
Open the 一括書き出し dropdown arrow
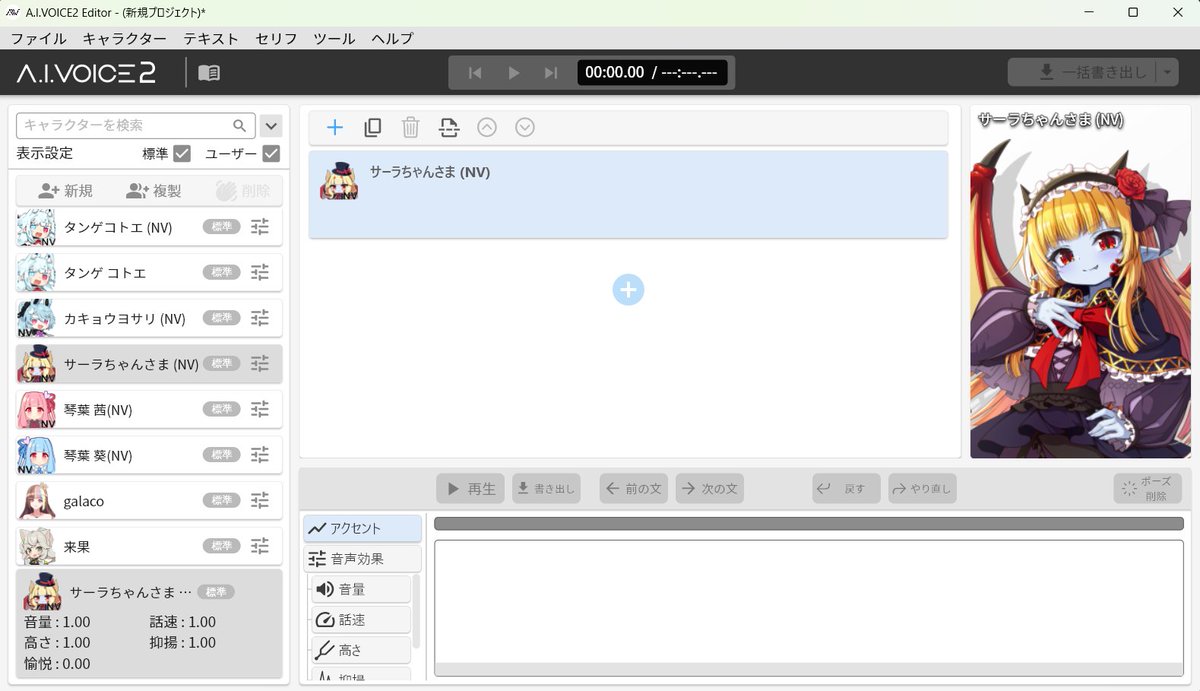point(1169,73)
